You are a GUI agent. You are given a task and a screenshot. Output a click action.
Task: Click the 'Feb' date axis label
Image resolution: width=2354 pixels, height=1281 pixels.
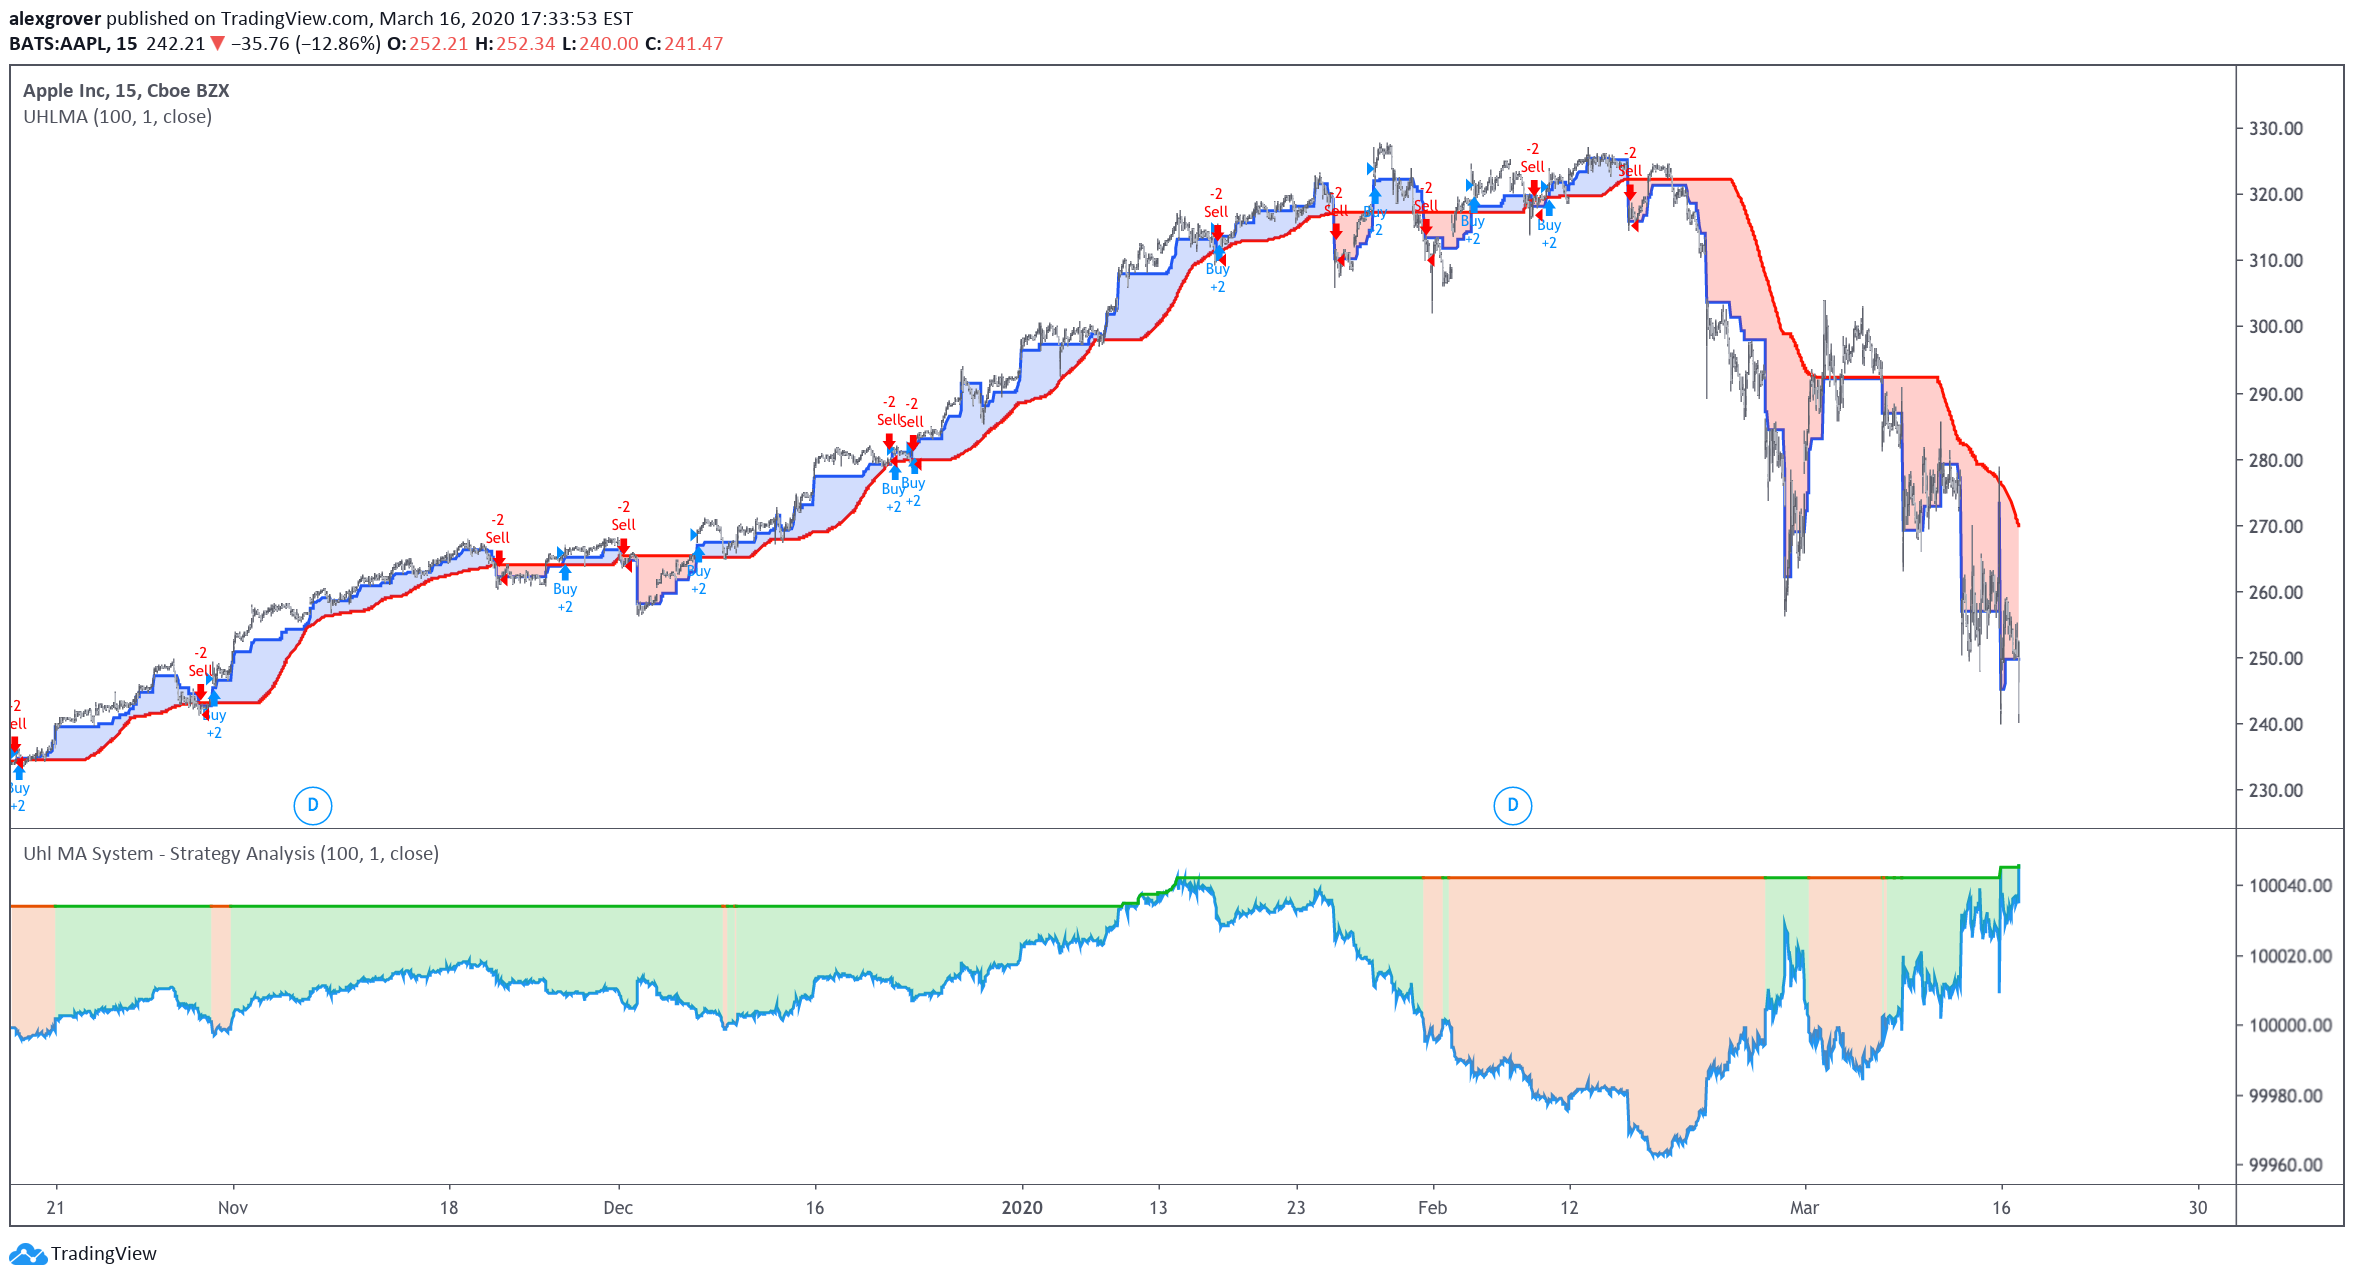pos(1432,1207)
